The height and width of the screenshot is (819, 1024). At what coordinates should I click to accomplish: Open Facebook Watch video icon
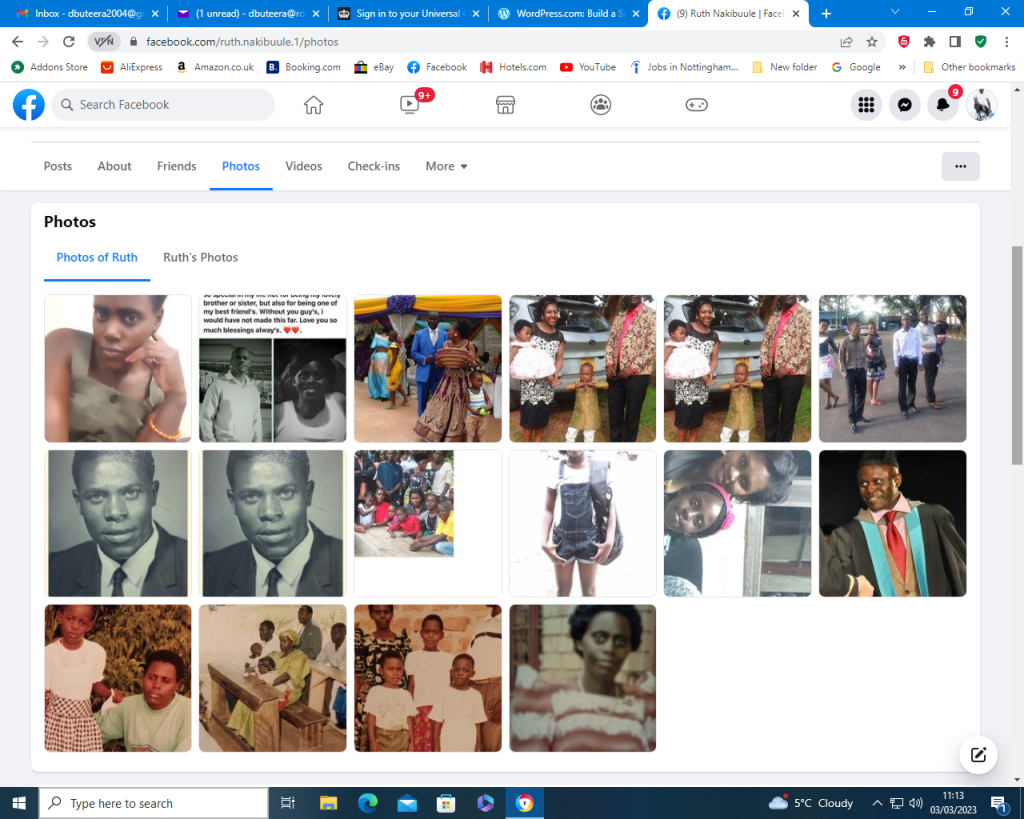tap(409, 105)
